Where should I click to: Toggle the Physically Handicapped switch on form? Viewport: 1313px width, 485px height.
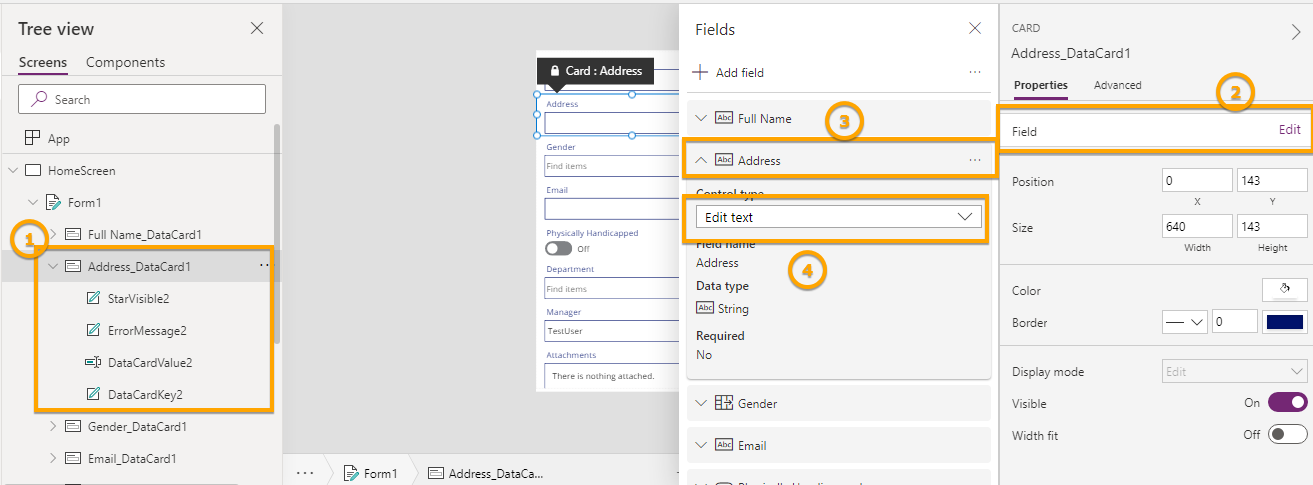coord(559,248)
